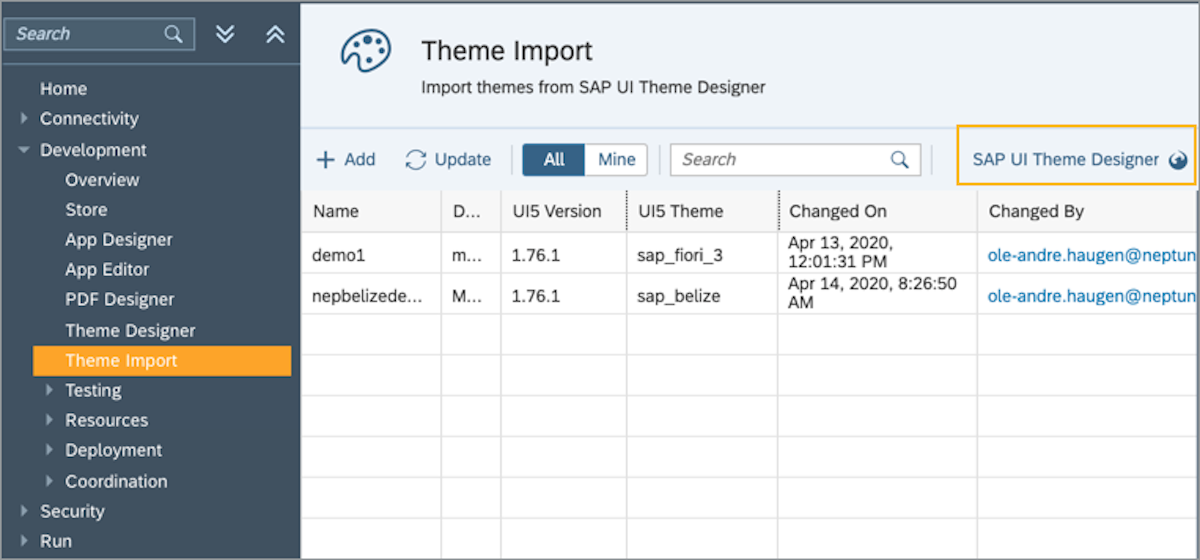The height and width of the screenshot is (560, 1200).
Task: Open PDF Designer in the navigation
Action: coord(120,300)
